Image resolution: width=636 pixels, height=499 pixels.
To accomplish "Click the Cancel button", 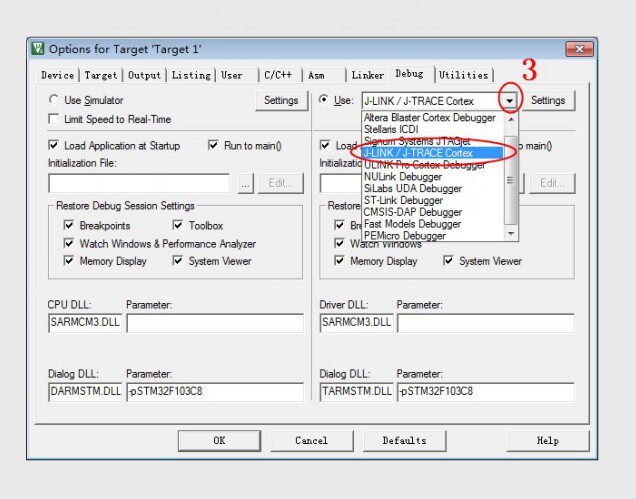I will pos(311,441).
